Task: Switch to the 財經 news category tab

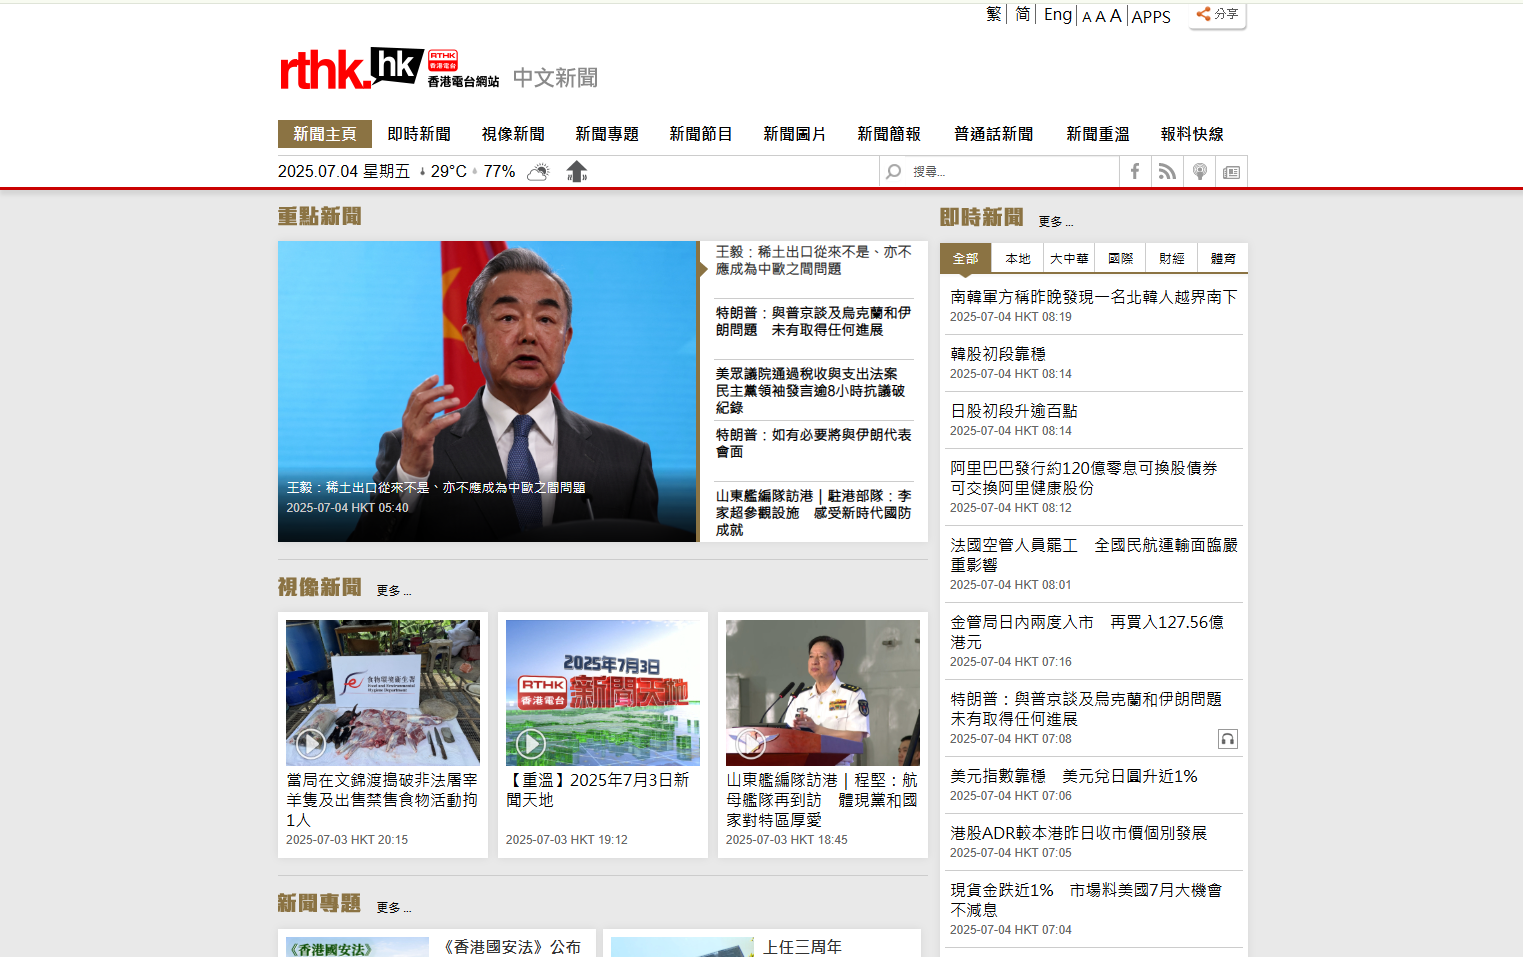Action: (1170, 257)
